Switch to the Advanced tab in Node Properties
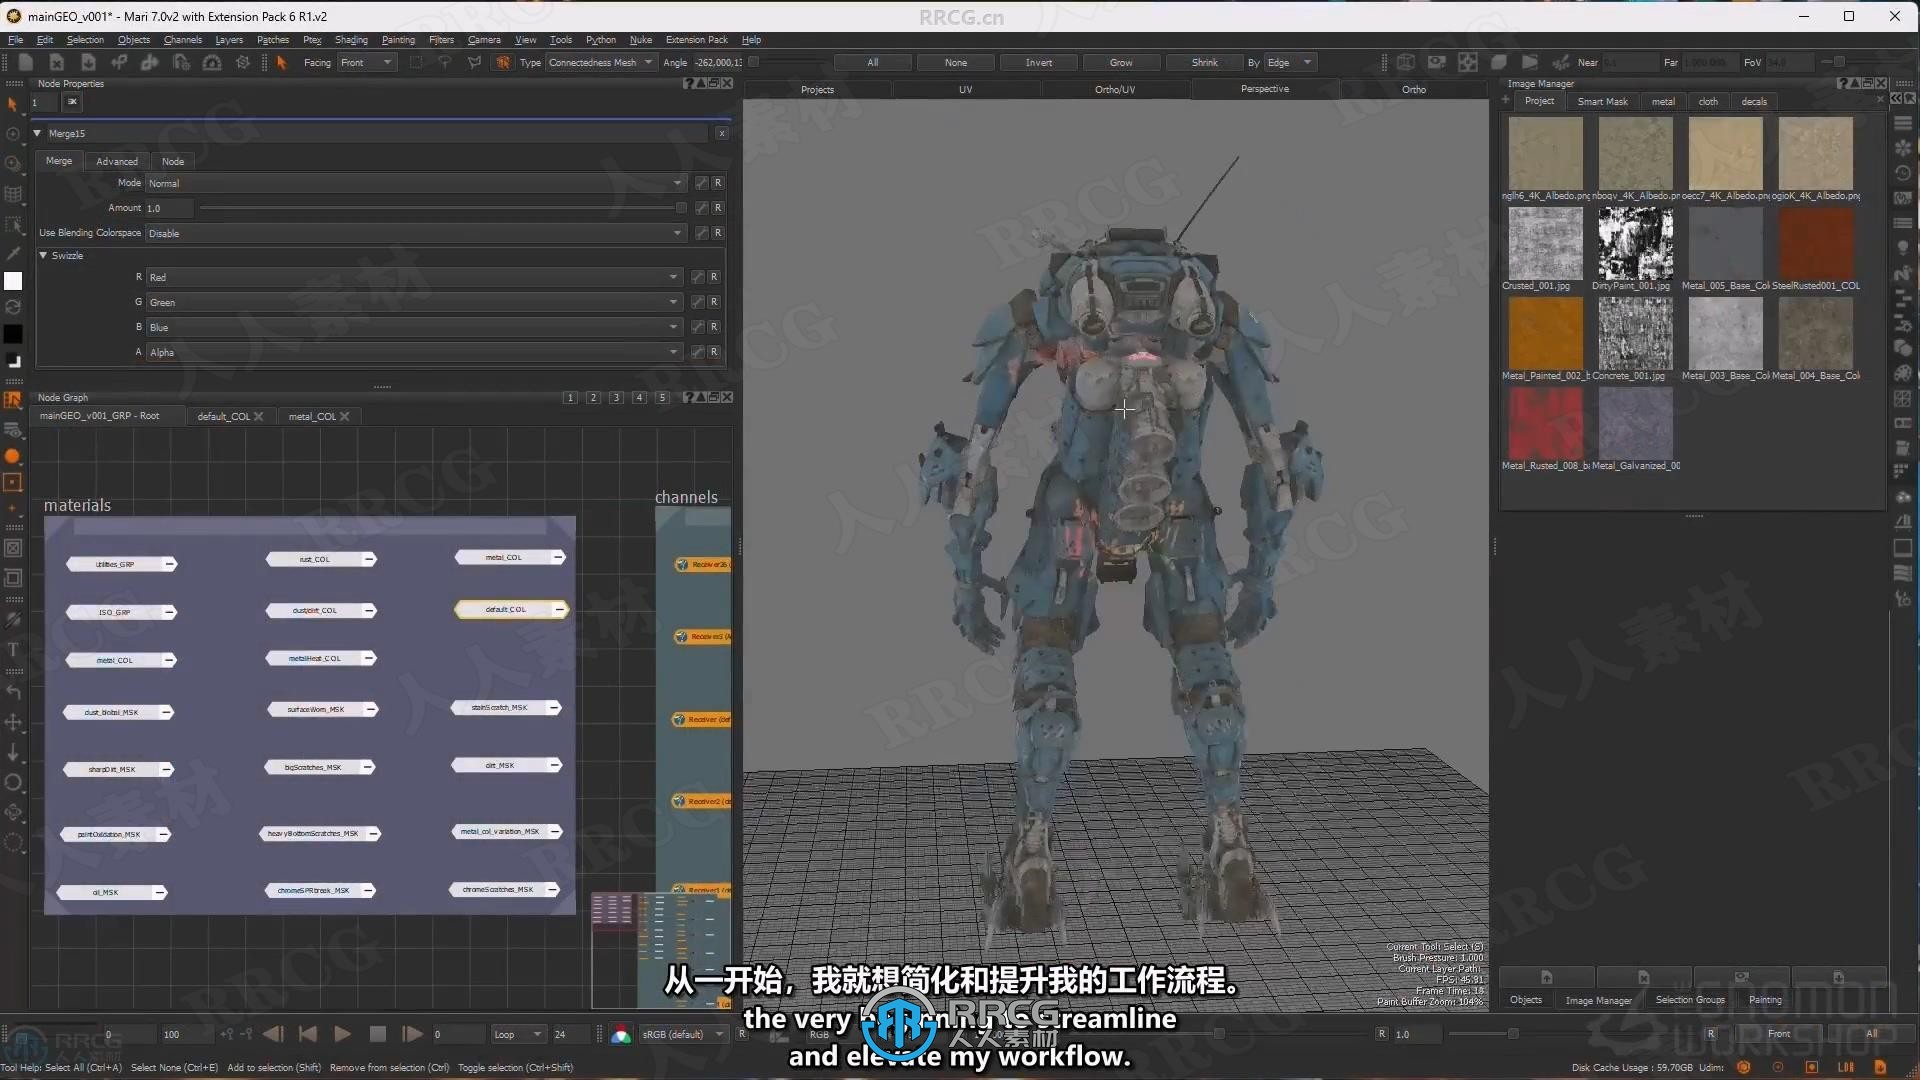This screenshot has width=1920, height=1080. click(117, 161)
